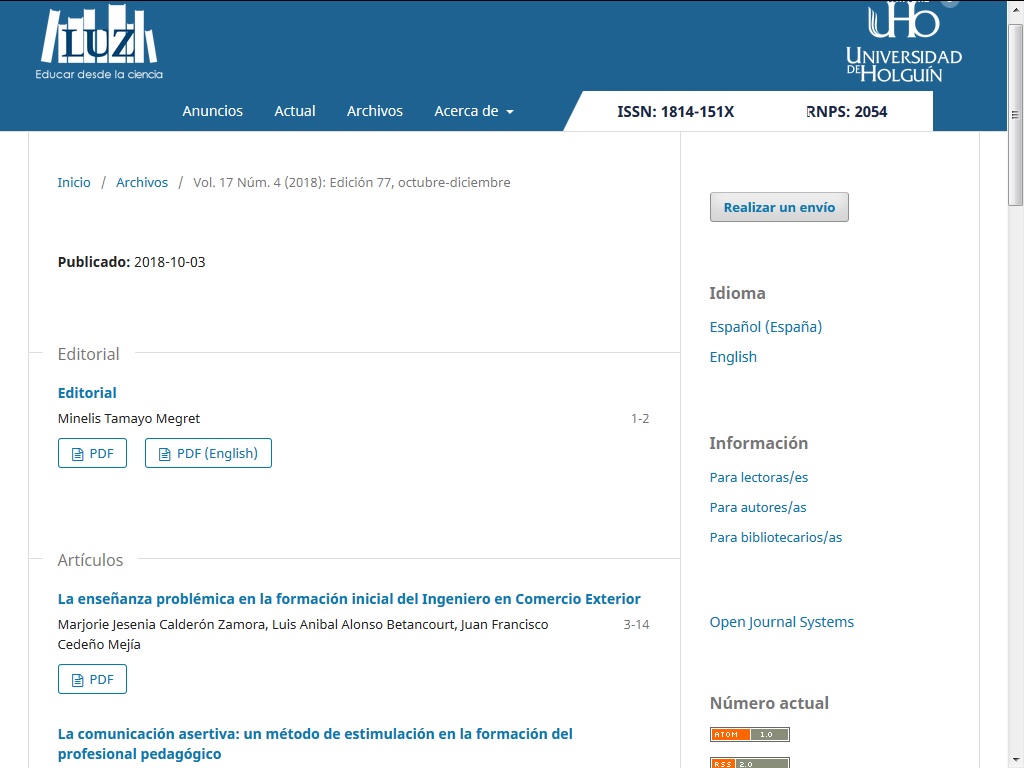Screen dimensions: 1024x768
Task: Go to Anuncios in the navigation bar
Action: (x=212, y=111)
